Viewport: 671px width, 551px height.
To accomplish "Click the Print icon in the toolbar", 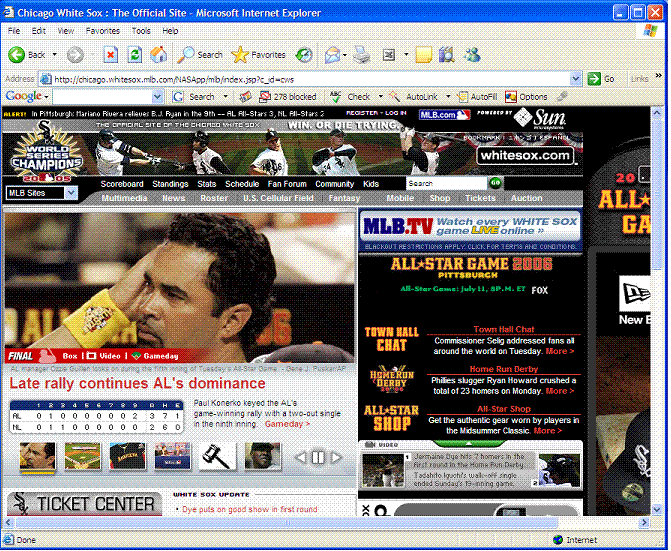I will (x=362, y=55).
